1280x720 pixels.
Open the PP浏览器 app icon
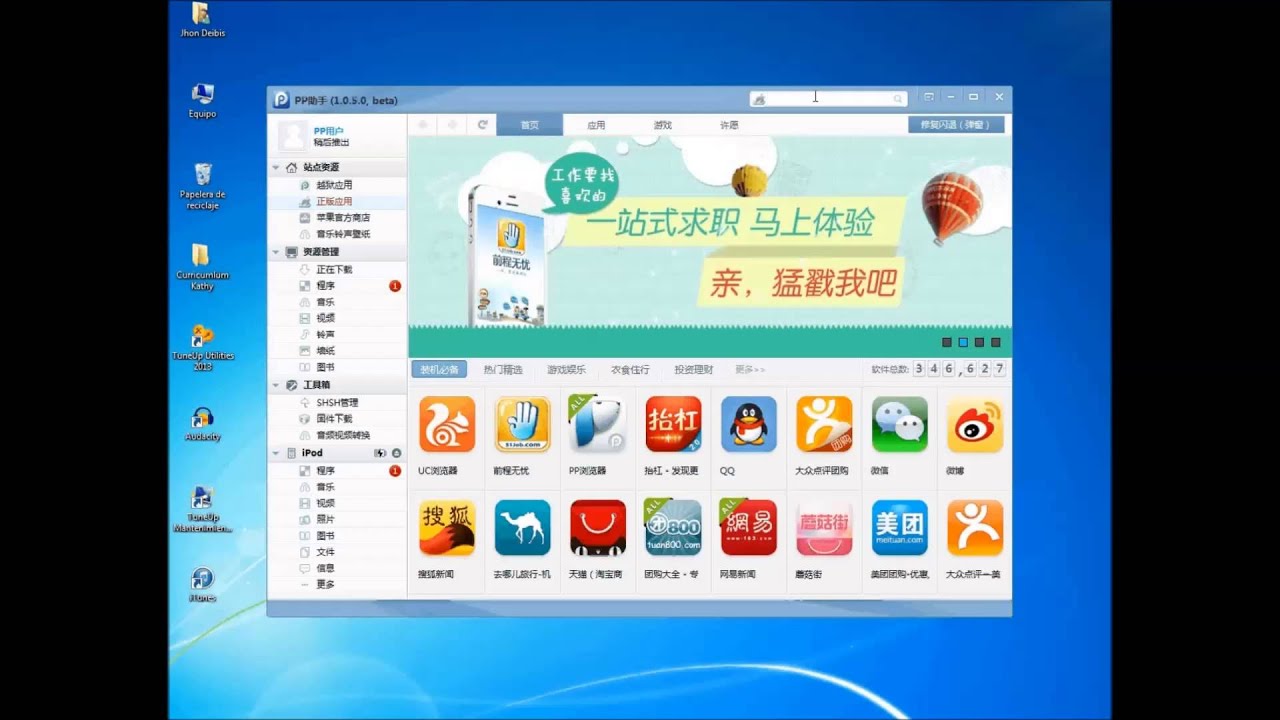pyautogui.click(x=597, y=425)
